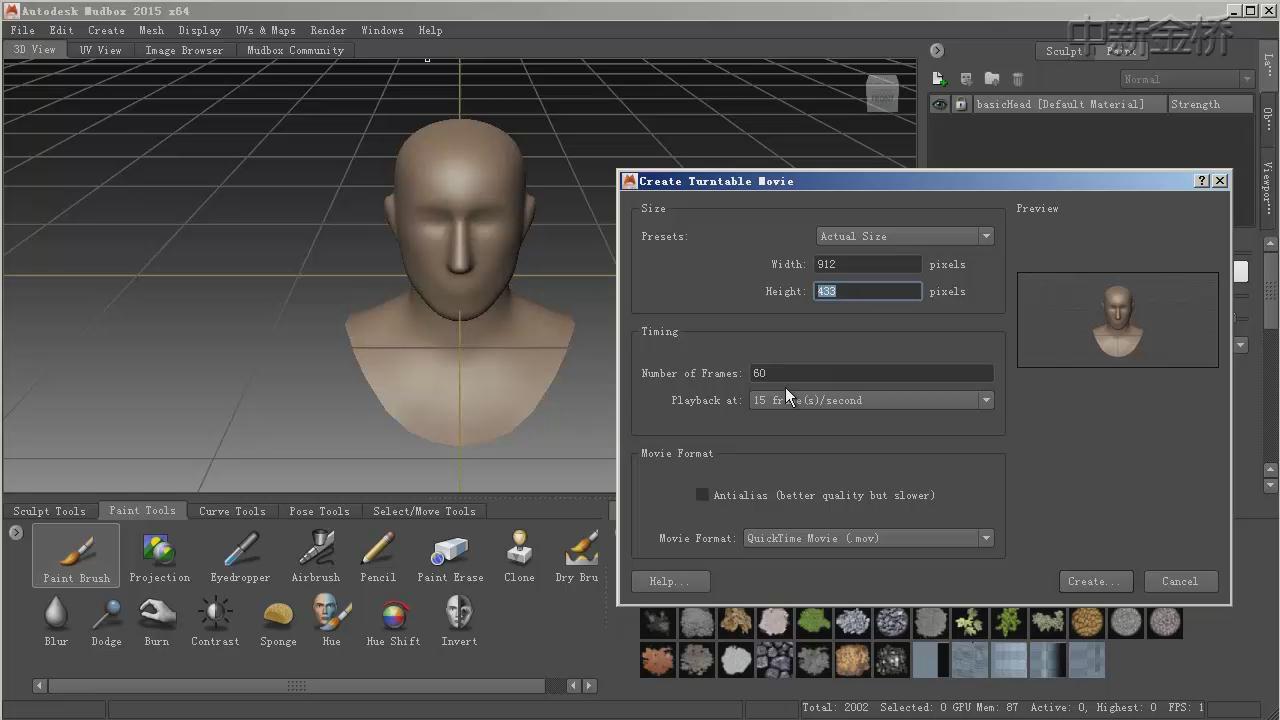Click the layer mask icon
The image size is (1280, 720).
966,79
